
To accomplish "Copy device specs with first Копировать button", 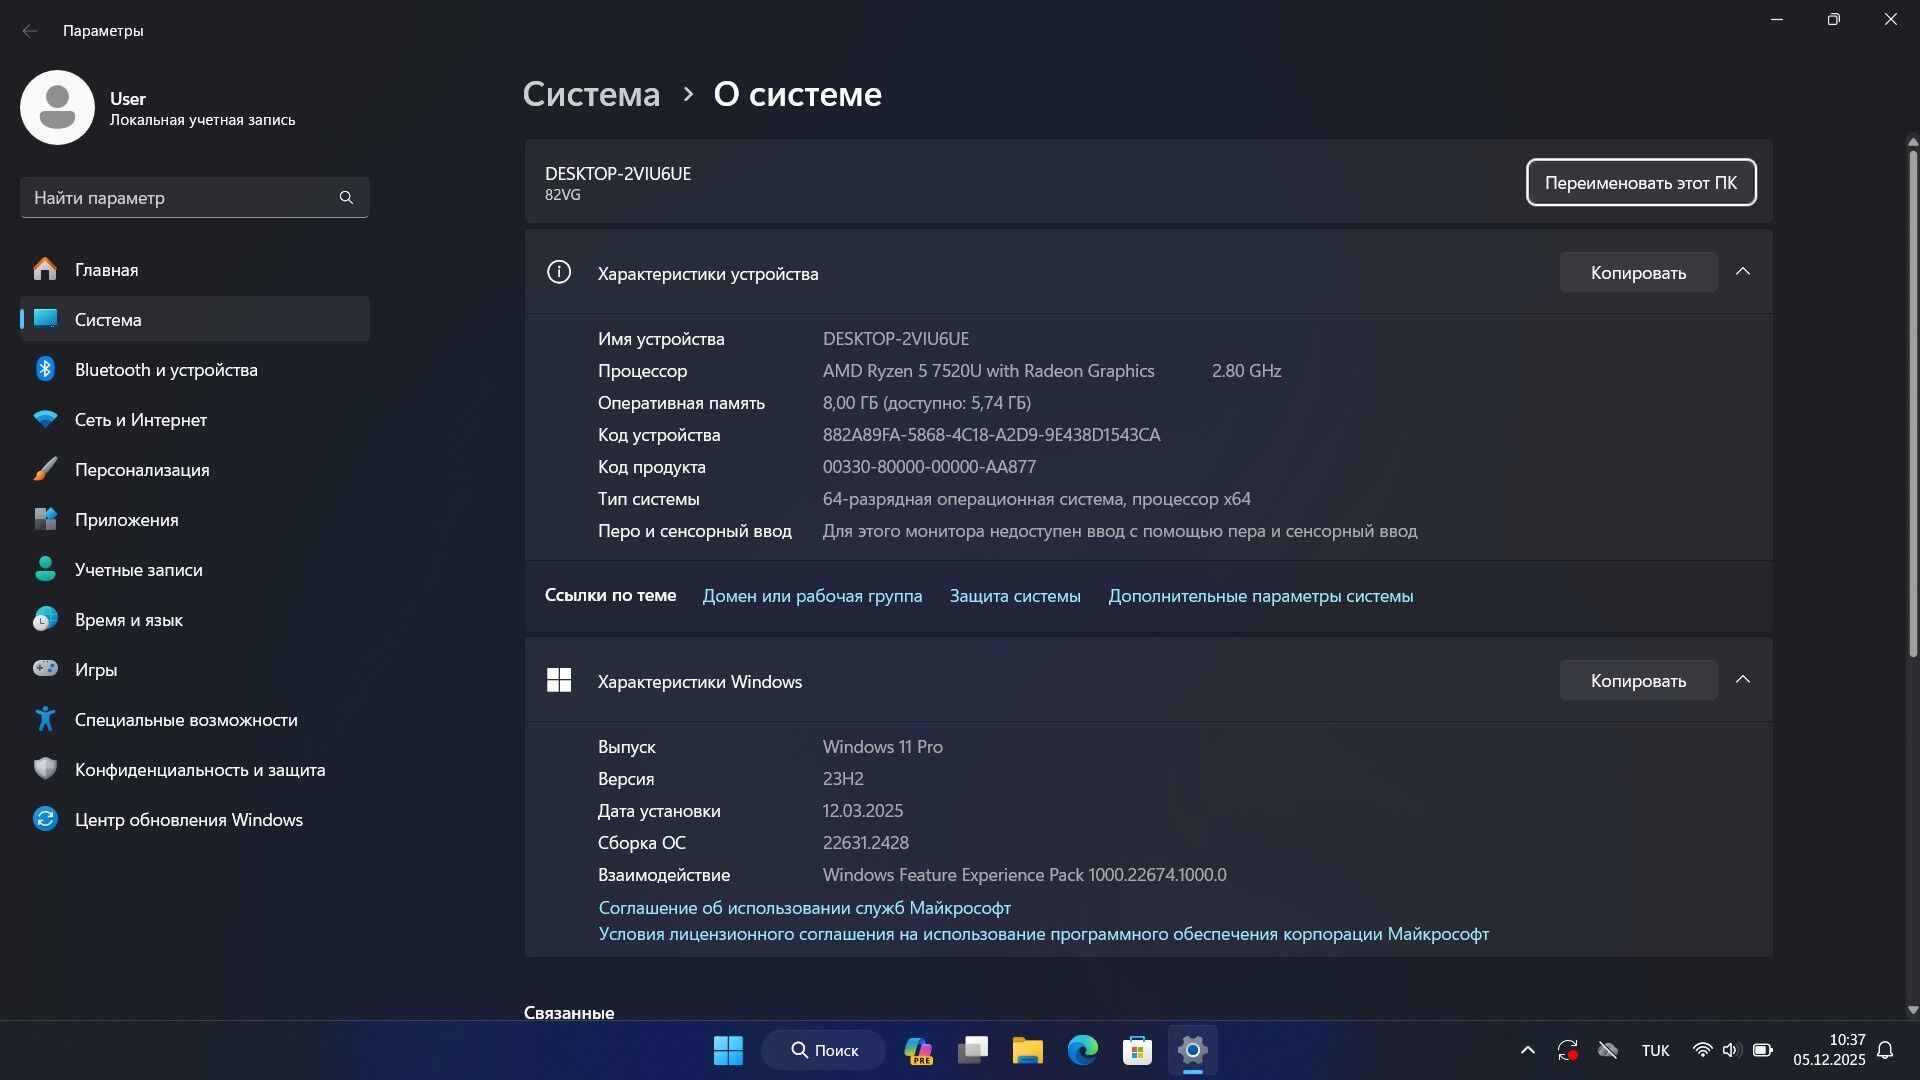I will 1638,272.
